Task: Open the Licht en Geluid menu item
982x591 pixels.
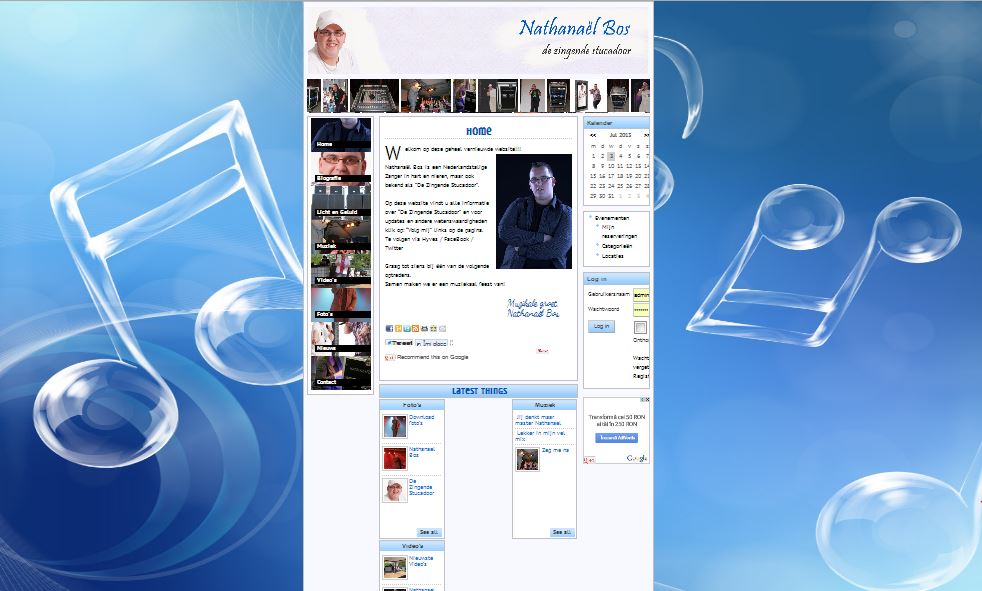Action: pyautogui.click(x=341, y=202)
